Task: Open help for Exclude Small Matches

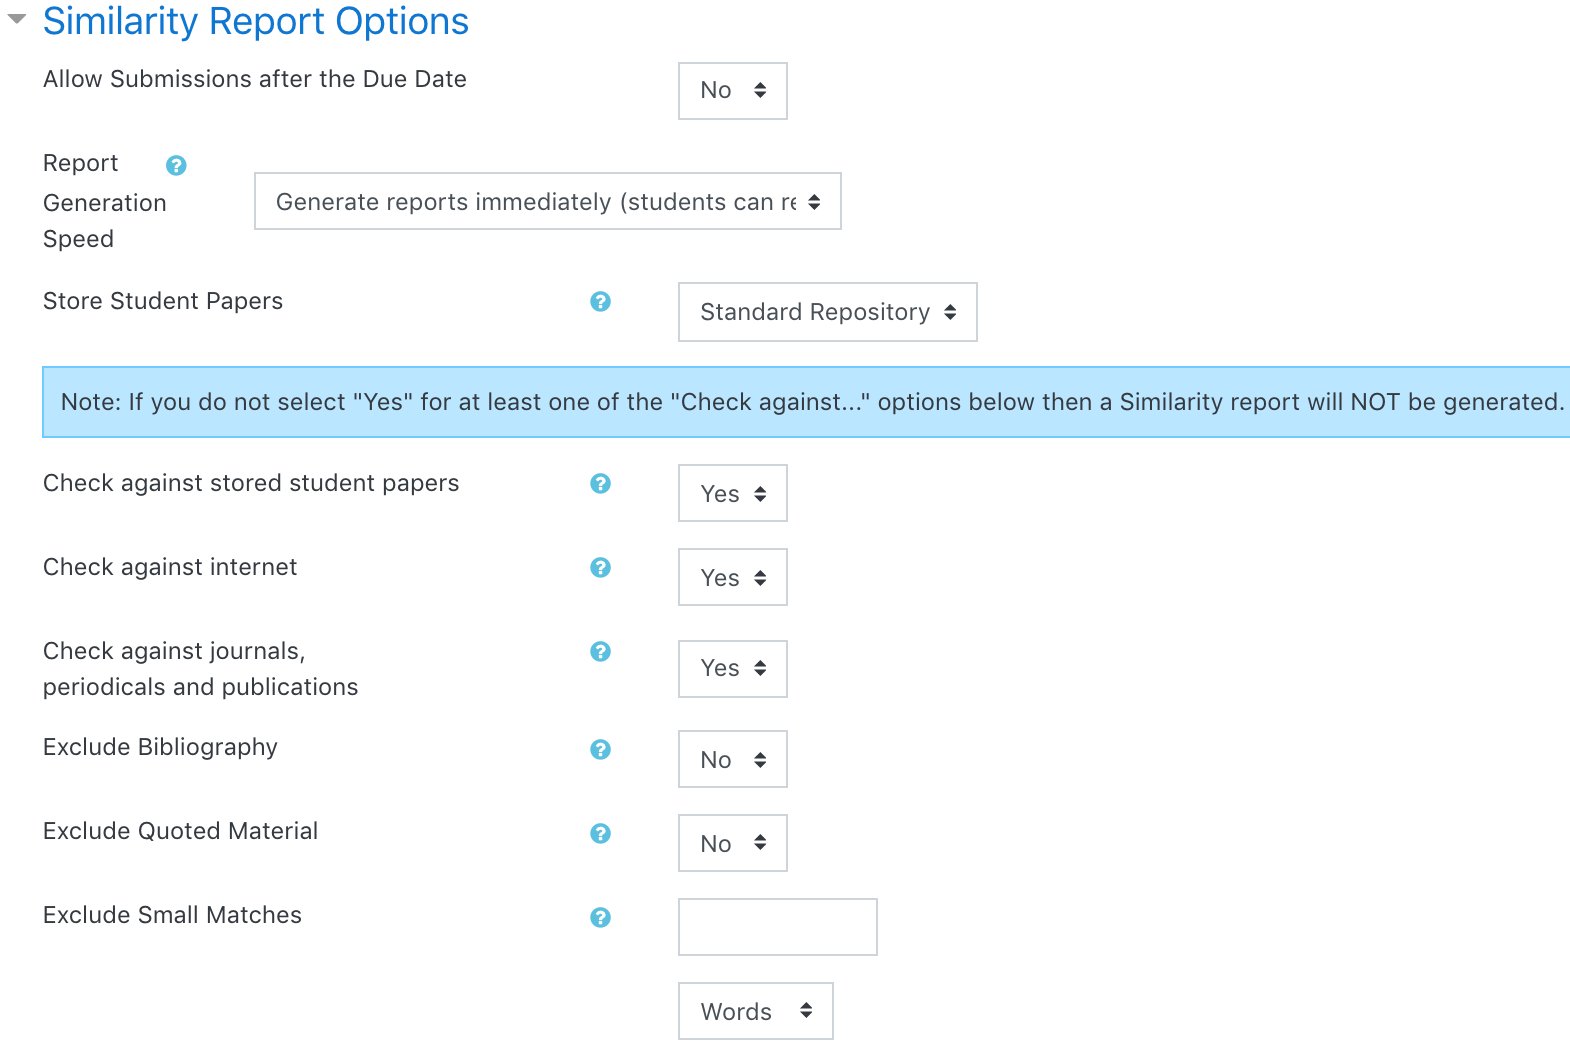Action: [x=600, y=917]
